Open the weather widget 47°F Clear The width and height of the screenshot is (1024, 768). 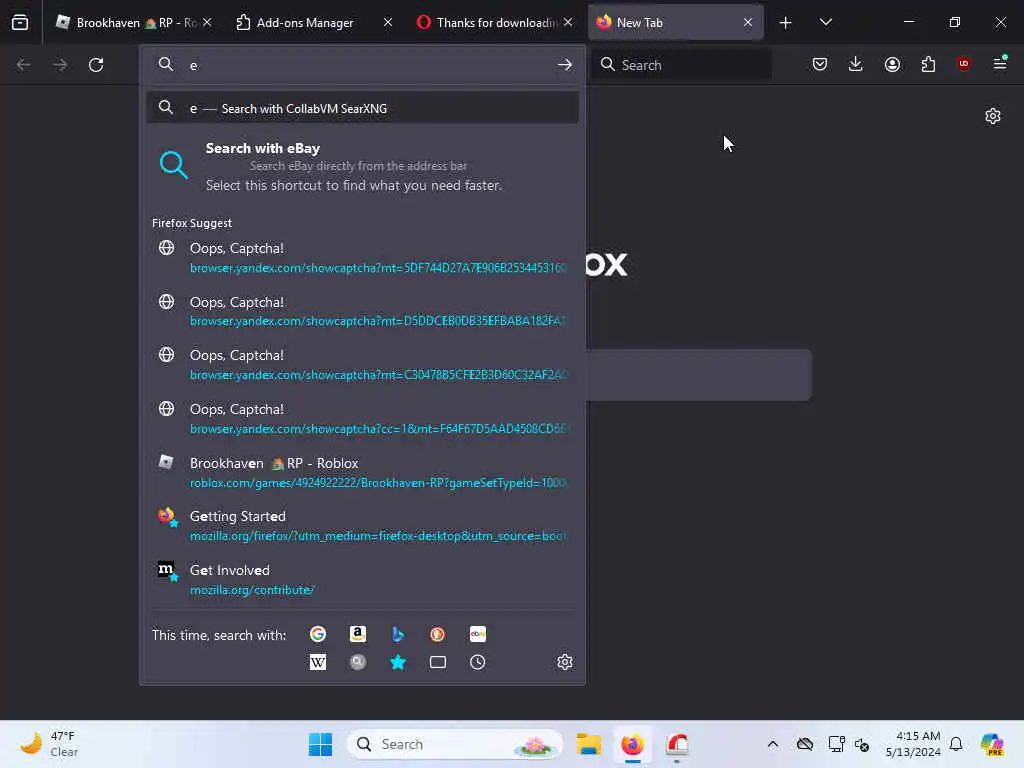pos(48,744)
